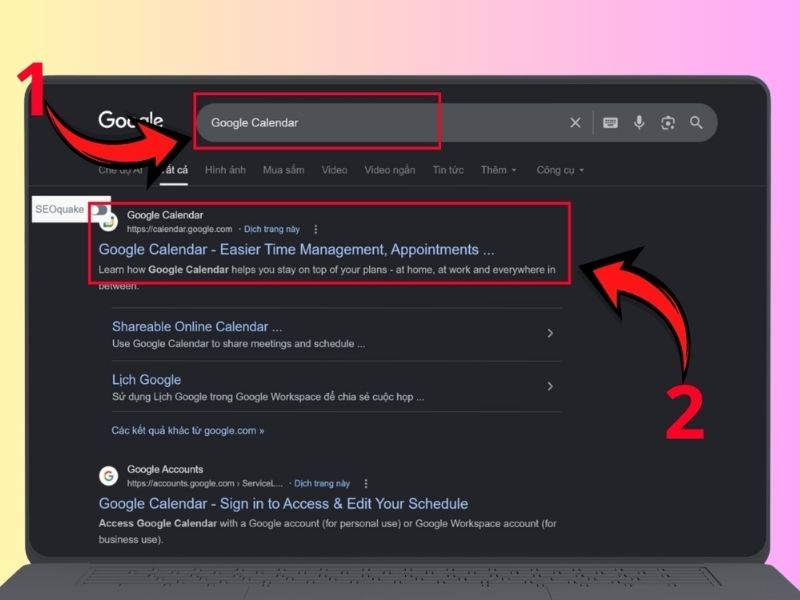Image resolution: width=800 pixels, height=600 pixels.
Task: Click the Google Accounts site name
Action: [165, 469]
